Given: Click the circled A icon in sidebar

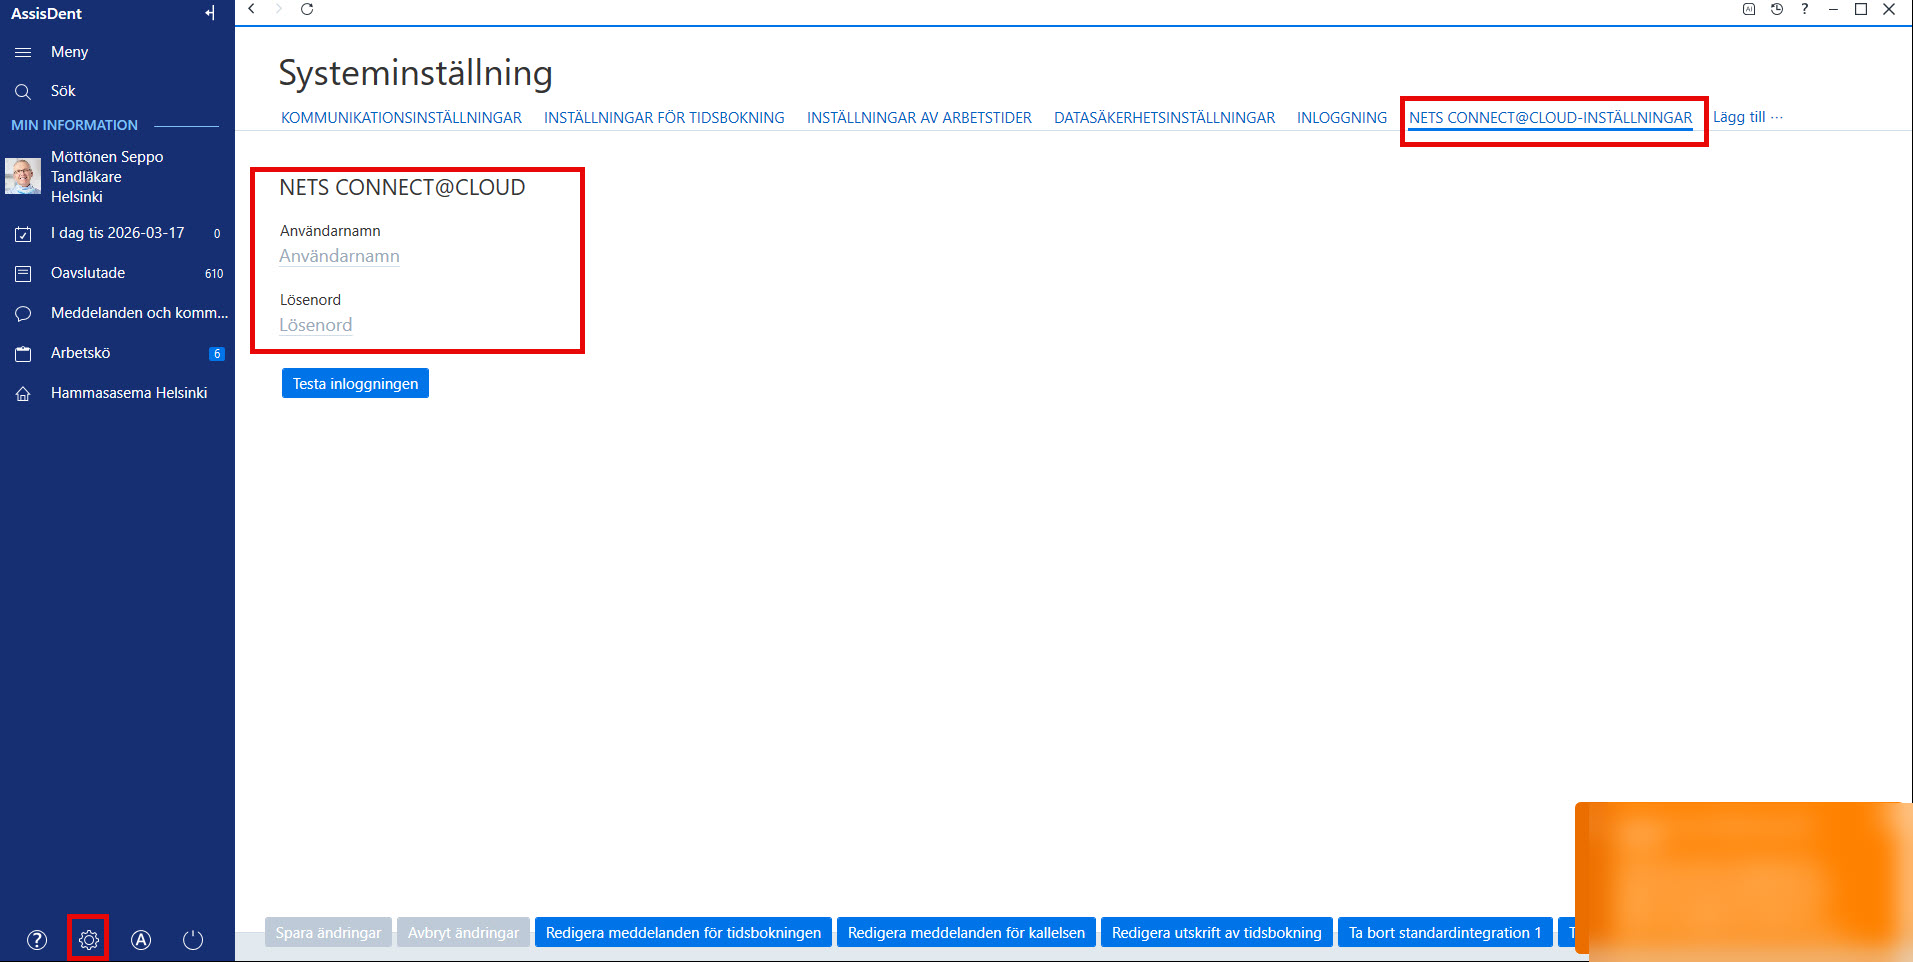Looking at the screenshot, I should point(141,940).
